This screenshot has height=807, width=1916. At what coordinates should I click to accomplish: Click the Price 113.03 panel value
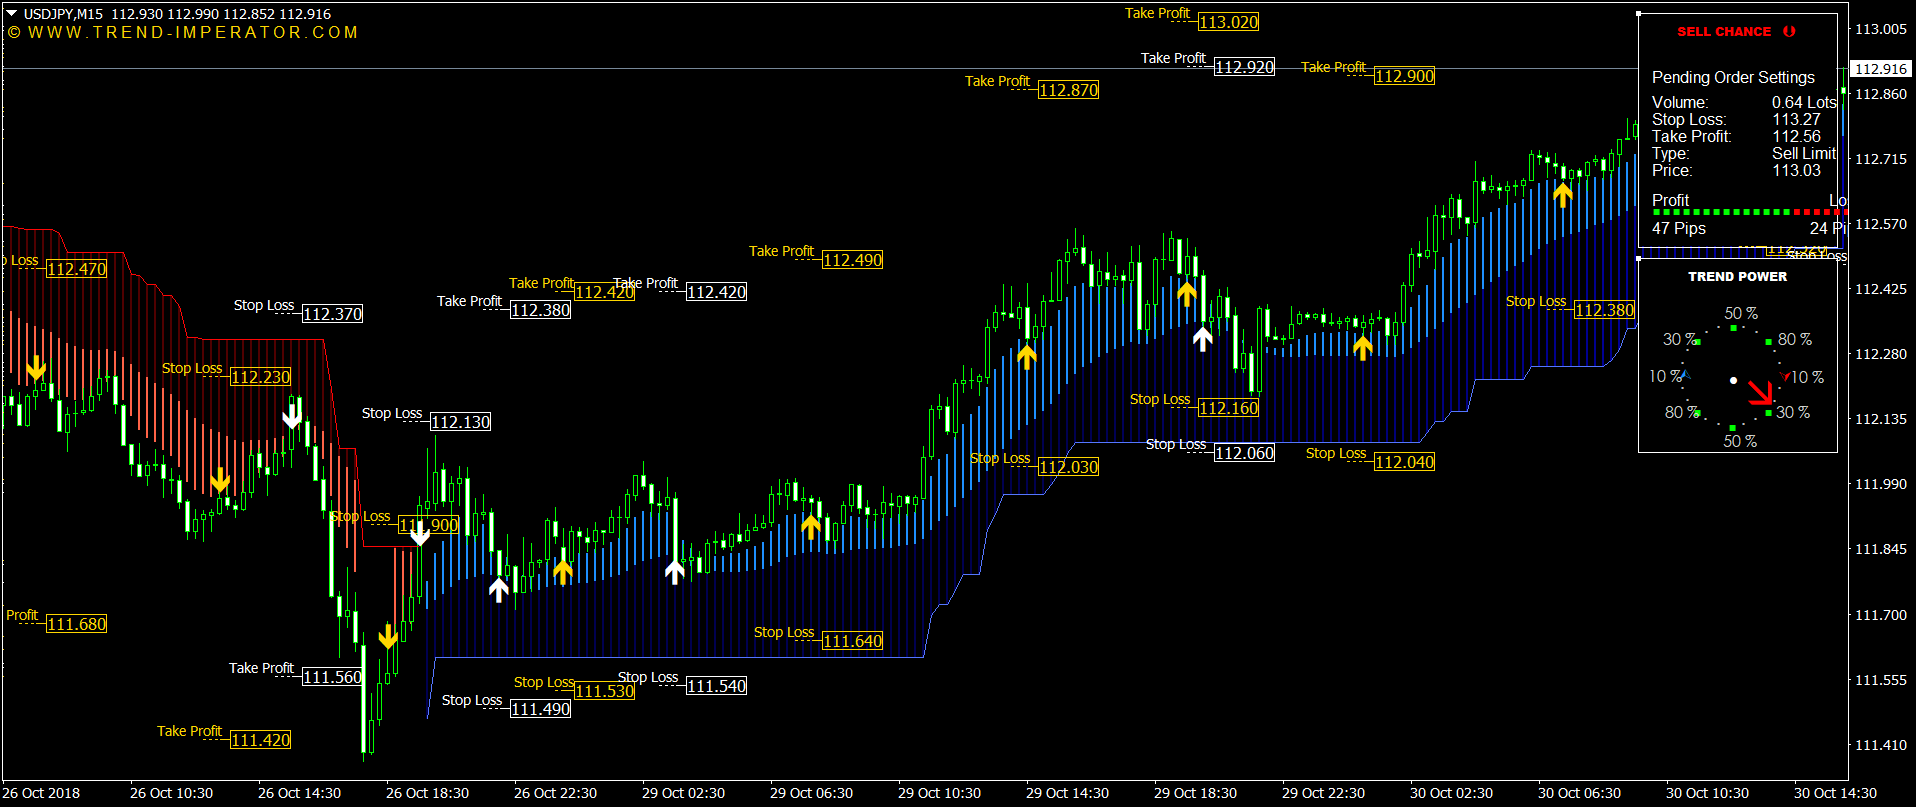tap(1797, 170)
